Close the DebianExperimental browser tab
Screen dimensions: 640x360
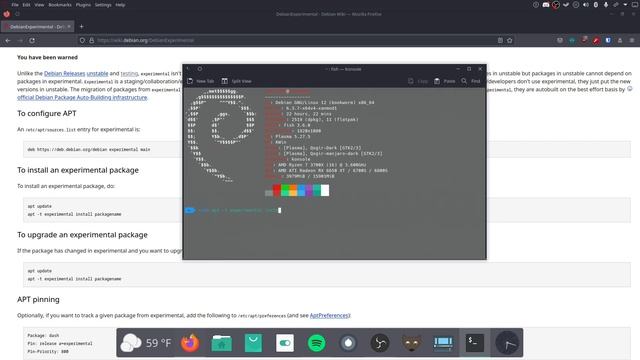coord(69,27)
